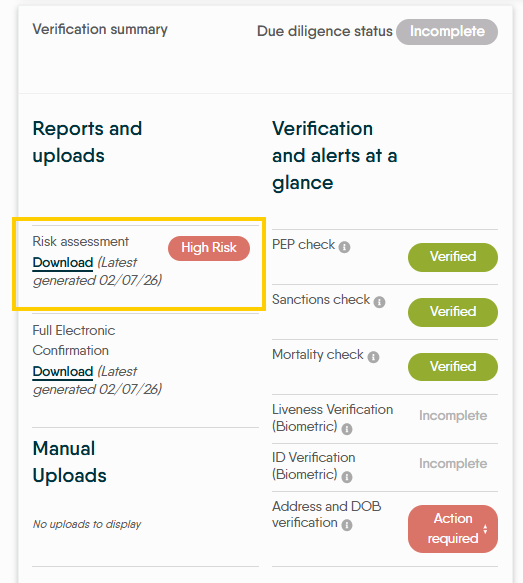The image size is (523, 583).
Task: Click the Sanctions check Verified badge
Action: [453, 312]
